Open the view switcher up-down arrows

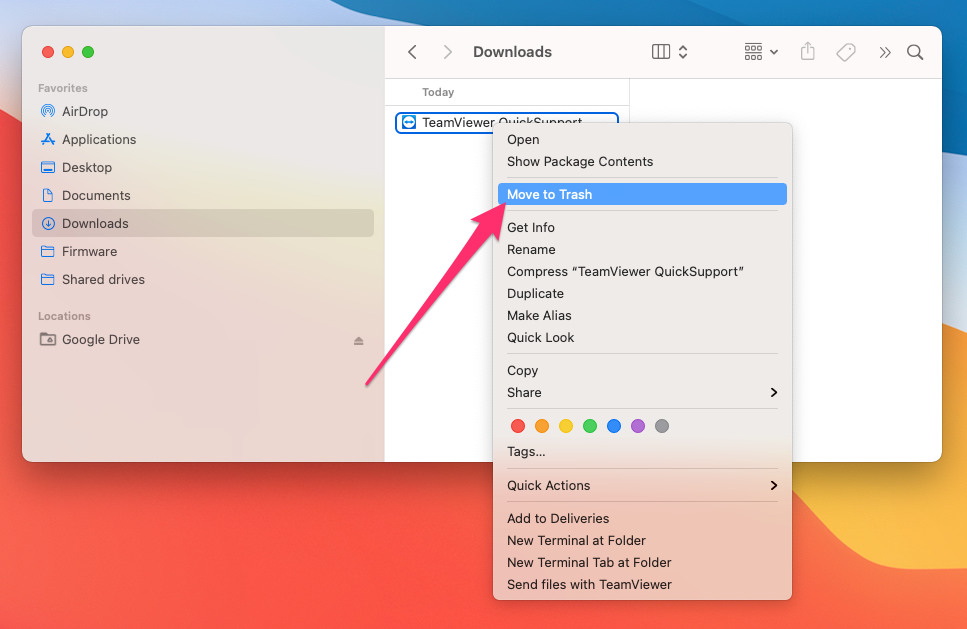pyautogui.click(x=683, y=52)
